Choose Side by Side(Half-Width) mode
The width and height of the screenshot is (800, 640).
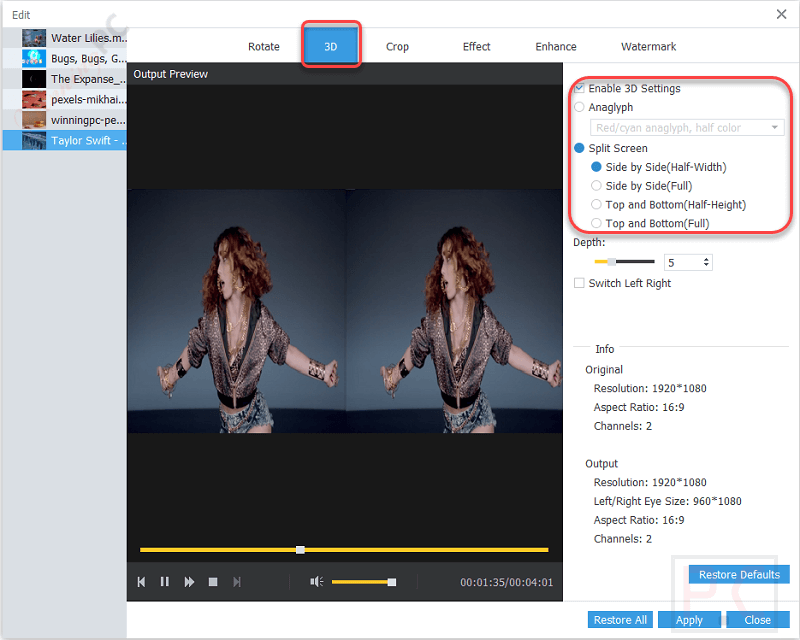(x=596, y=167)
